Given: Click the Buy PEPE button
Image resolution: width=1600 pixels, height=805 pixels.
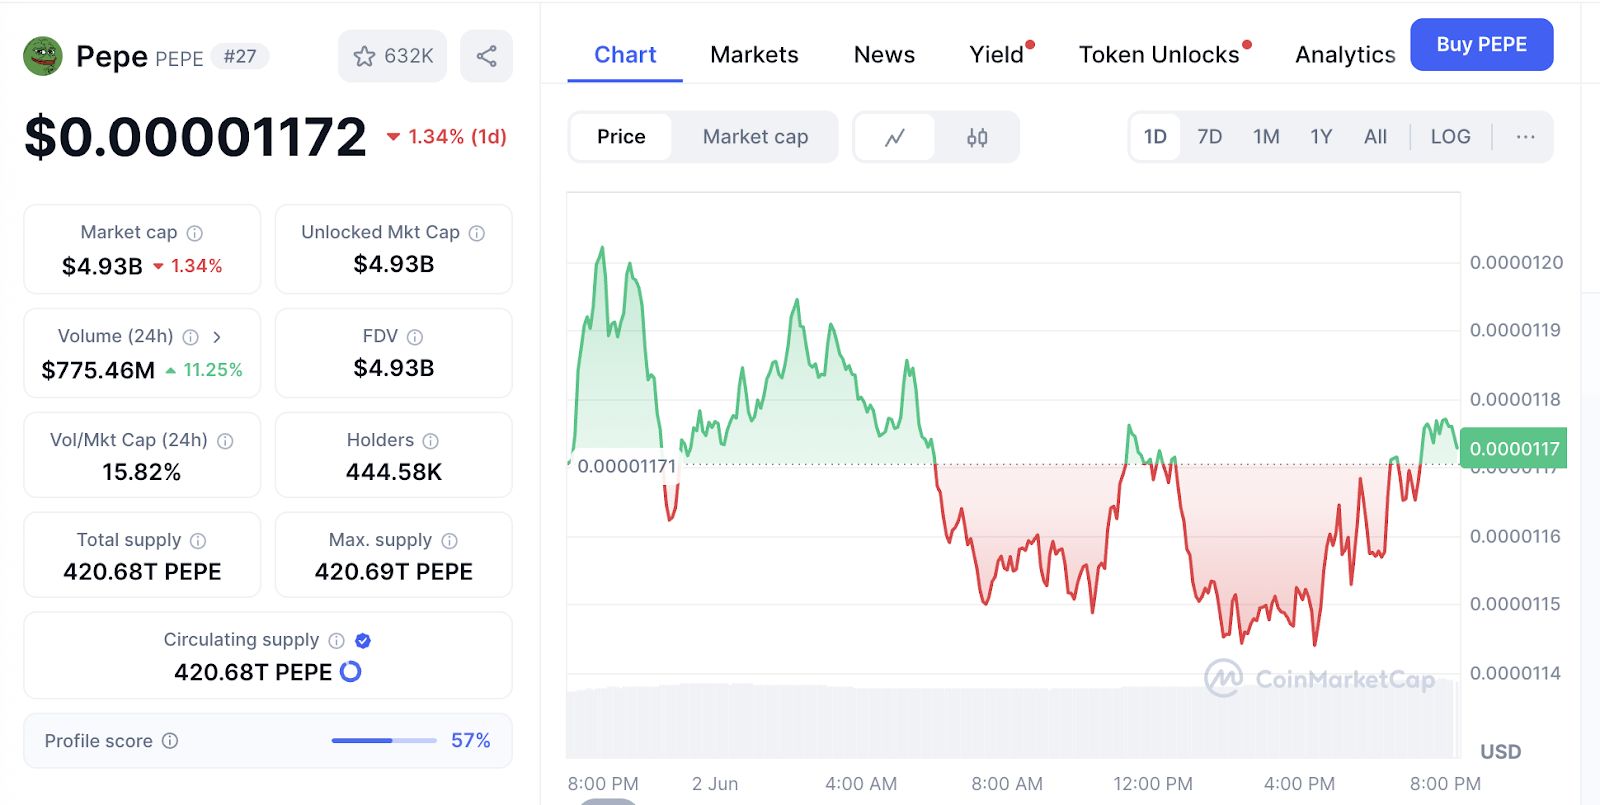Looking at the screenshot, I should [x=1481, y=45].
